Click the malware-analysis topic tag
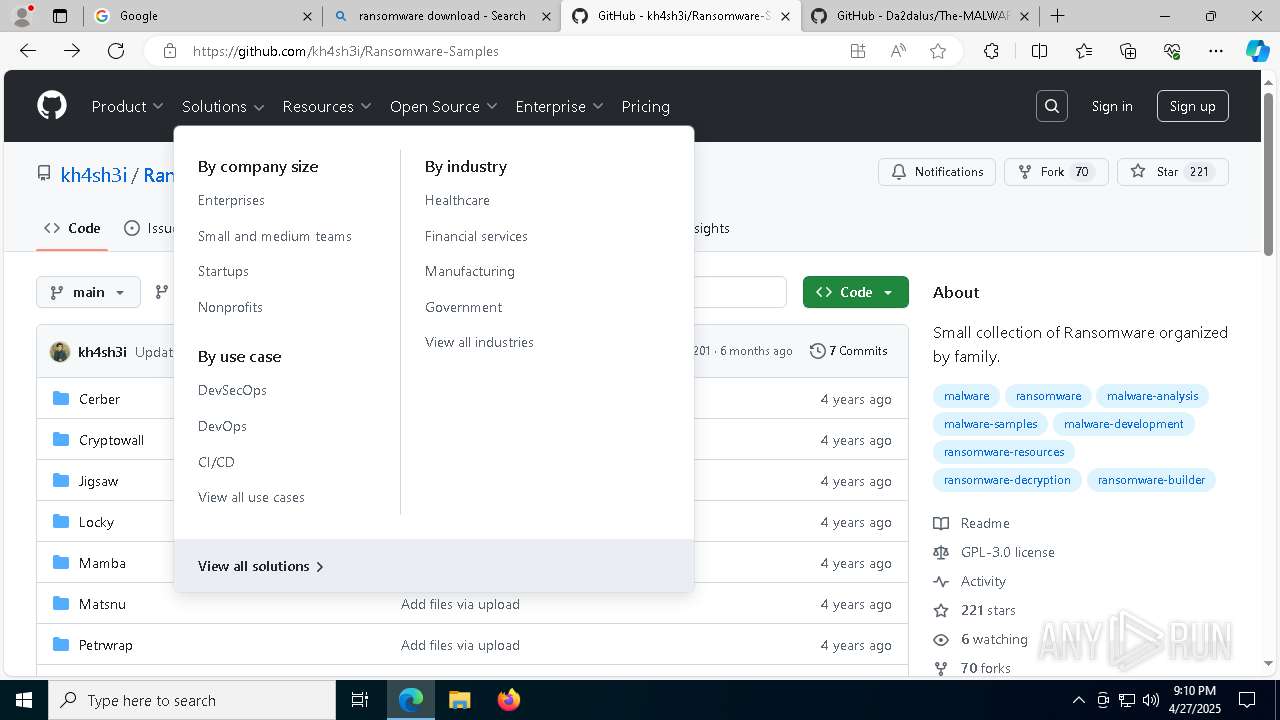The image size is (1280, 720). click(1152, 396)
